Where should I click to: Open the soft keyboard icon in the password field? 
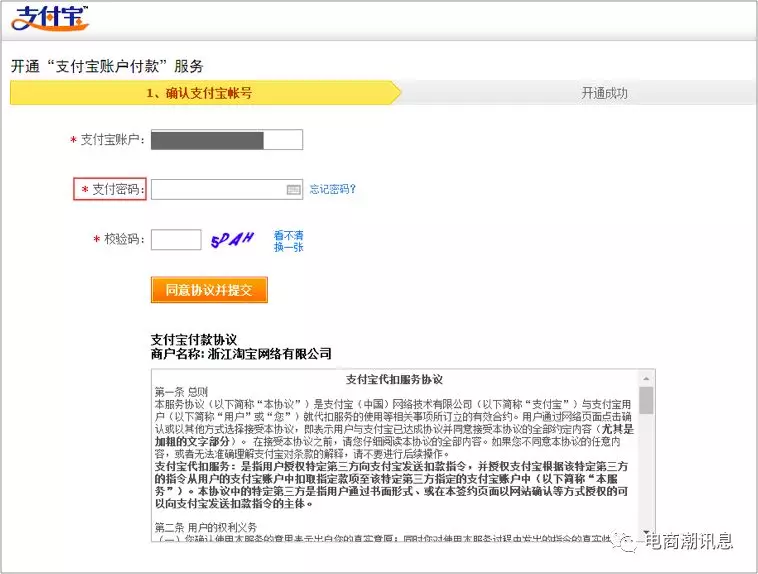pos(293,190)
